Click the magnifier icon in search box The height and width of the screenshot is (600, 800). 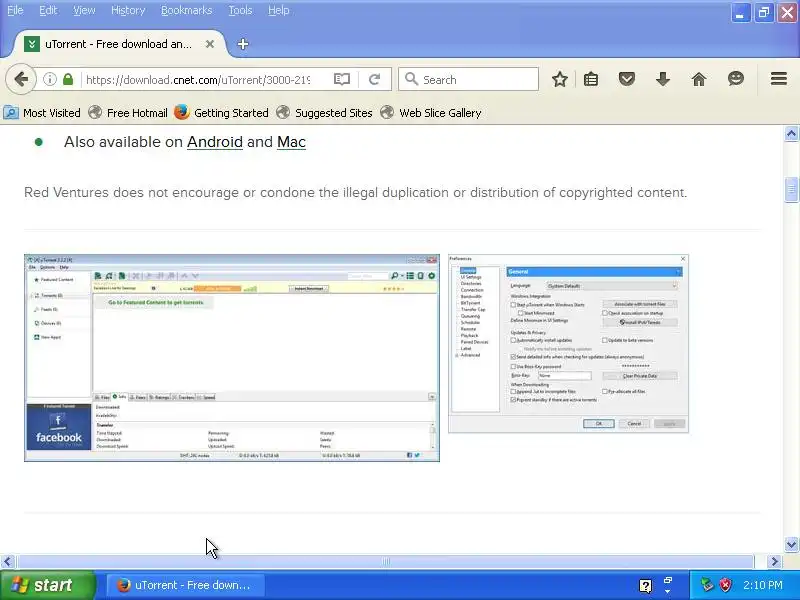411,79
